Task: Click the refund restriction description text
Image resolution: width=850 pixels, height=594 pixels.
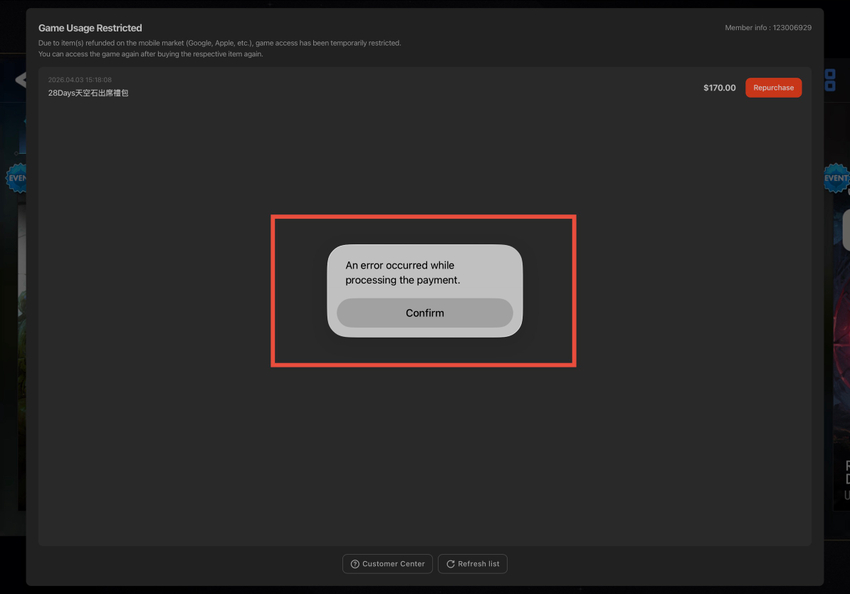Action: click(x=220, y=48)
